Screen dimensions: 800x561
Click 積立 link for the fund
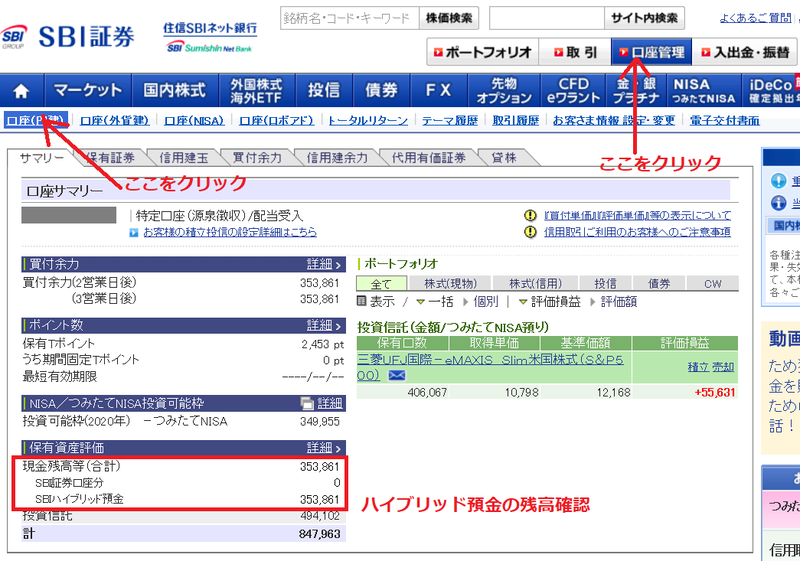[x=697, y=367]
